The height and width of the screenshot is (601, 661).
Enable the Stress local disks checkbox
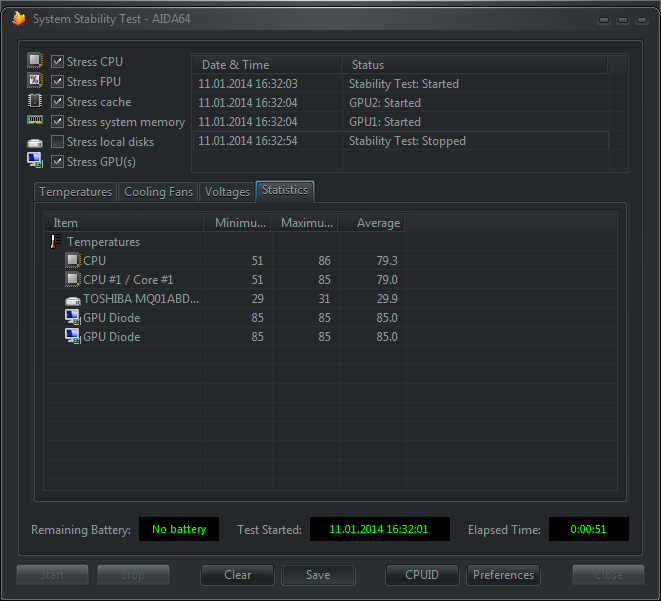[x=58, y=142]
